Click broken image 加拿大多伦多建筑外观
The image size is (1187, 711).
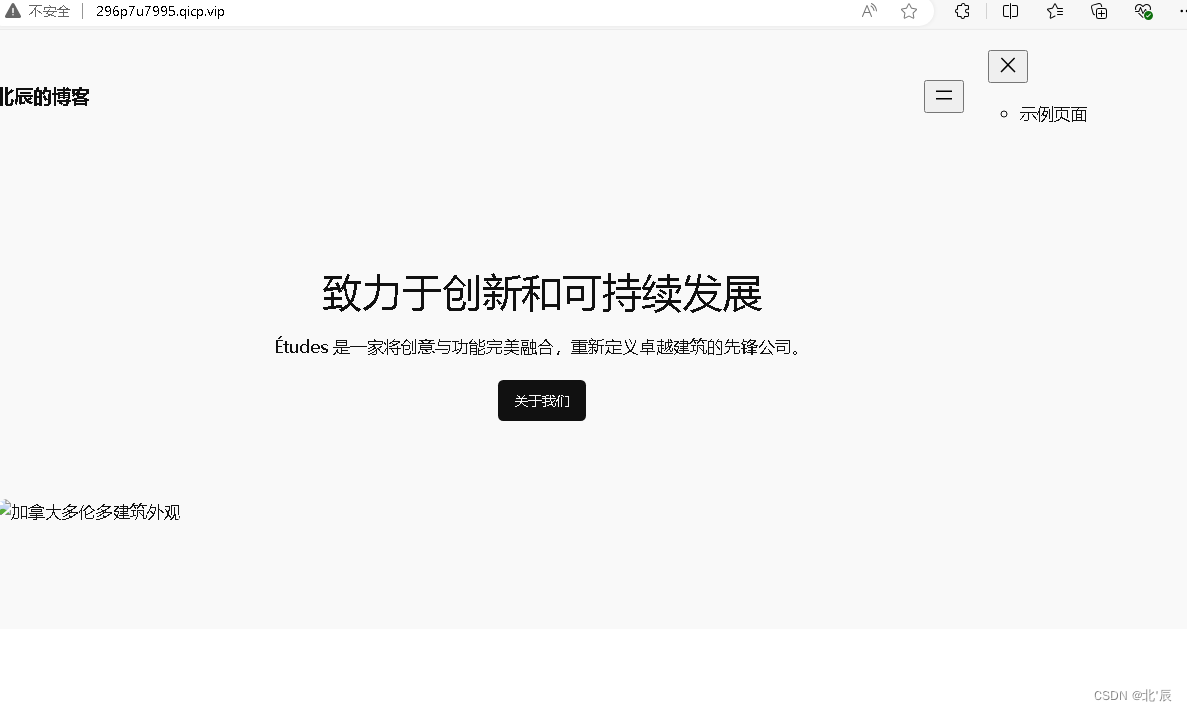click(x=90, y=512)
